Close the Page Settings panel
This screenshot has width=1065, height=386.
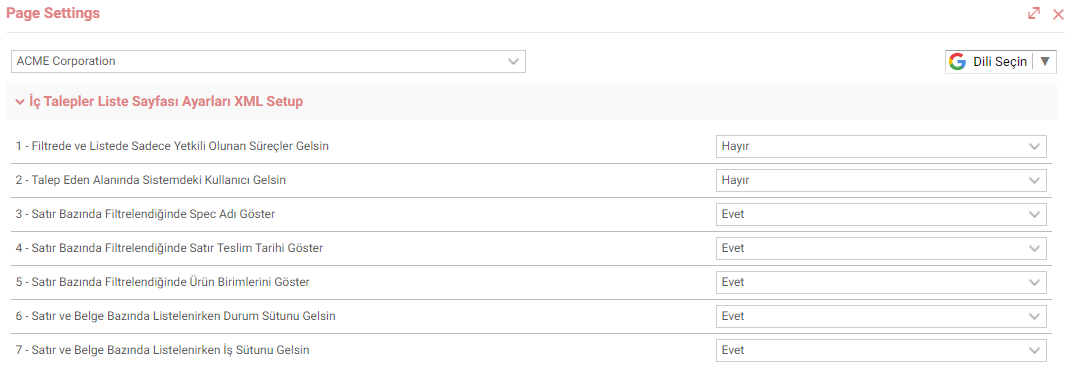pyautogui.click(x=1058, y=14)
